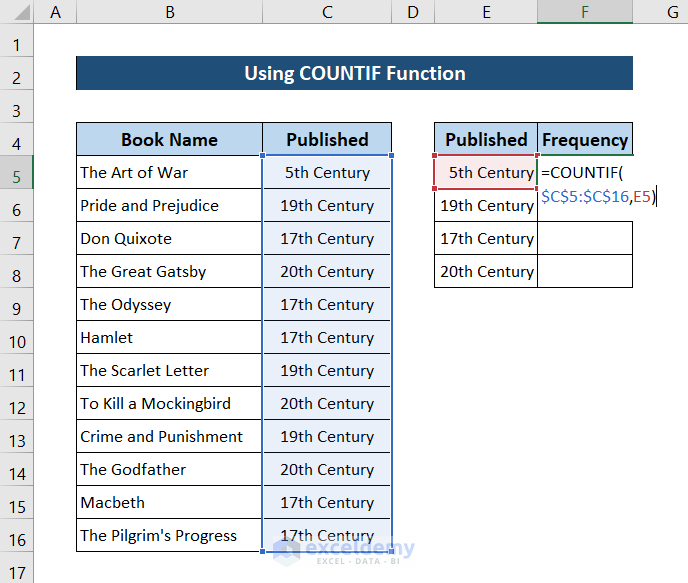Image resolution: width=688 pixels, height=583 pixels.
Task: Click the 'Published' header in column C
Action: (327, 139)
